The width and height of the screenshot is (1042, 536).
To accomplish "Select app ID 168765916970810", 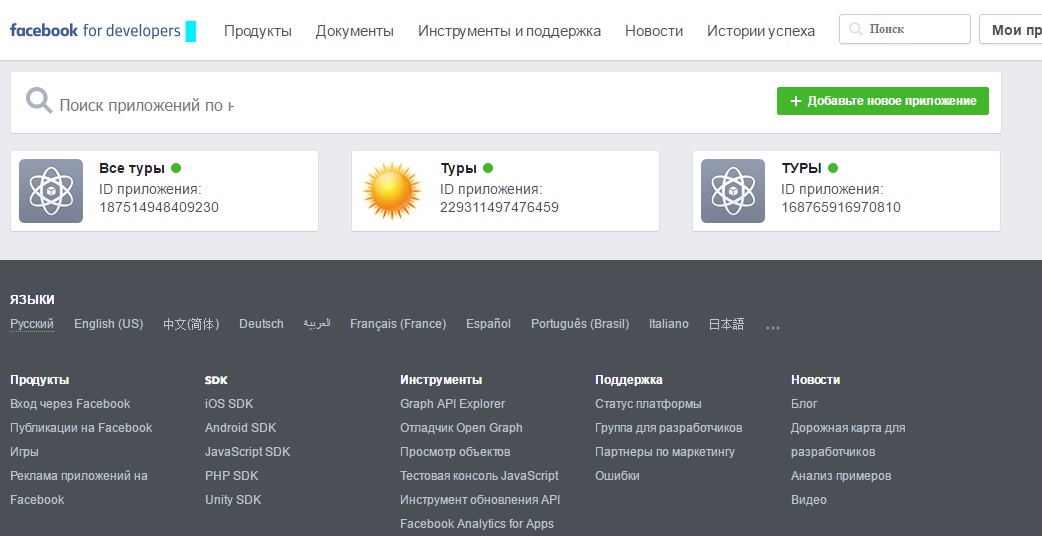I will pyautogui.click(x=841, y=207).
